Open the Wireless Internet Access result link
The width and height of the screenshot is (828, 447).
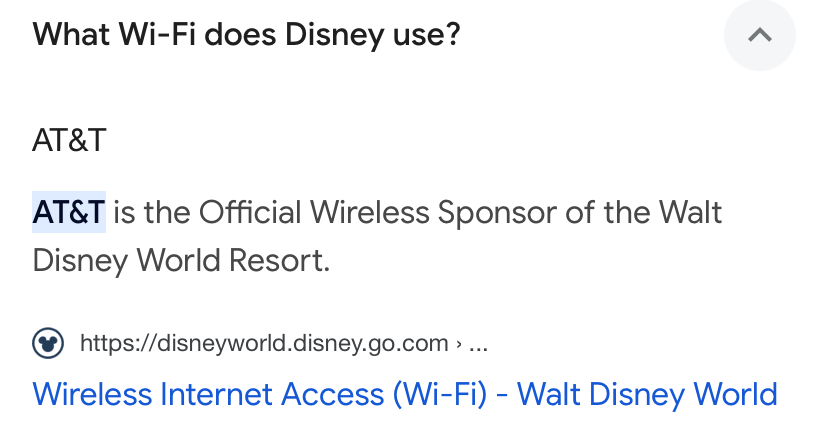tap(405, 393)
